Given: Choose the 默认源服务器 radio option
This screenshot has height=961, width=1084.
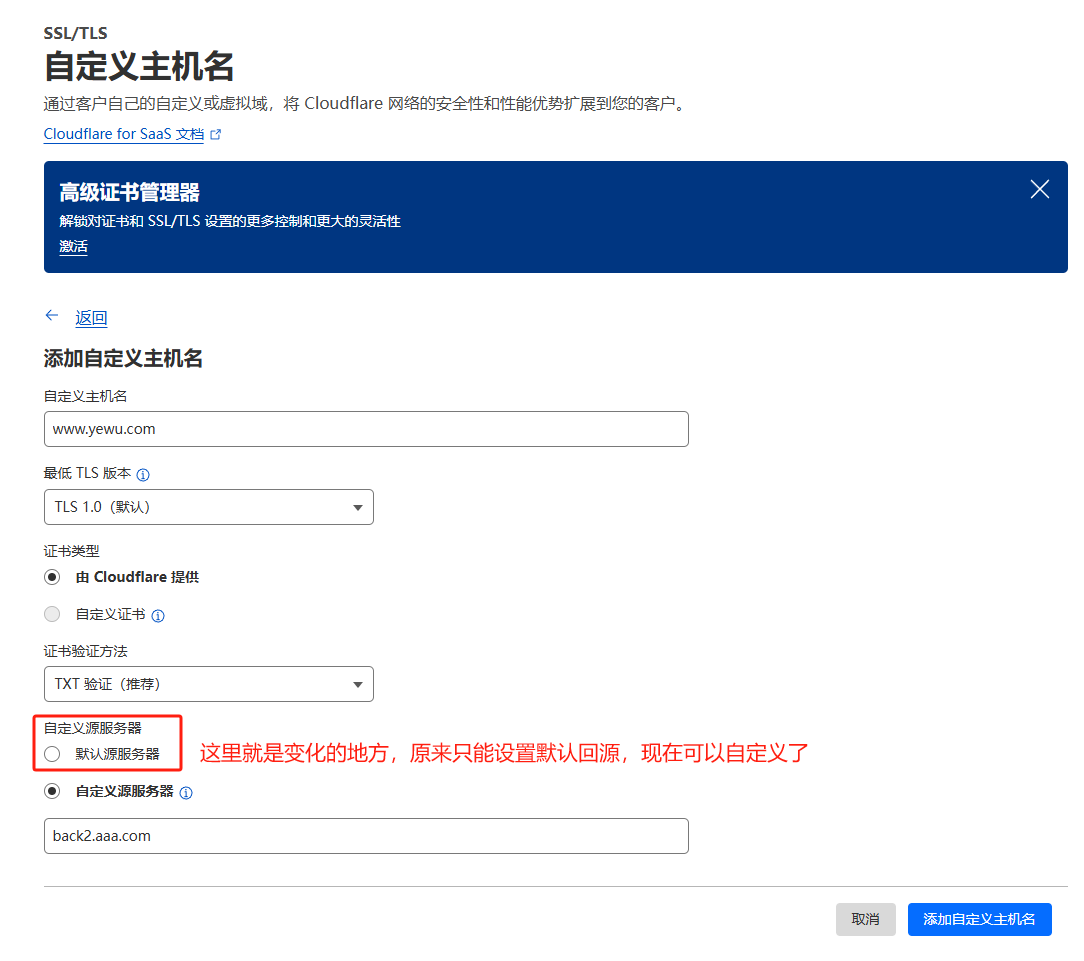Looking at the screenshot, I should pyautogui.click(x=52, y=754).
